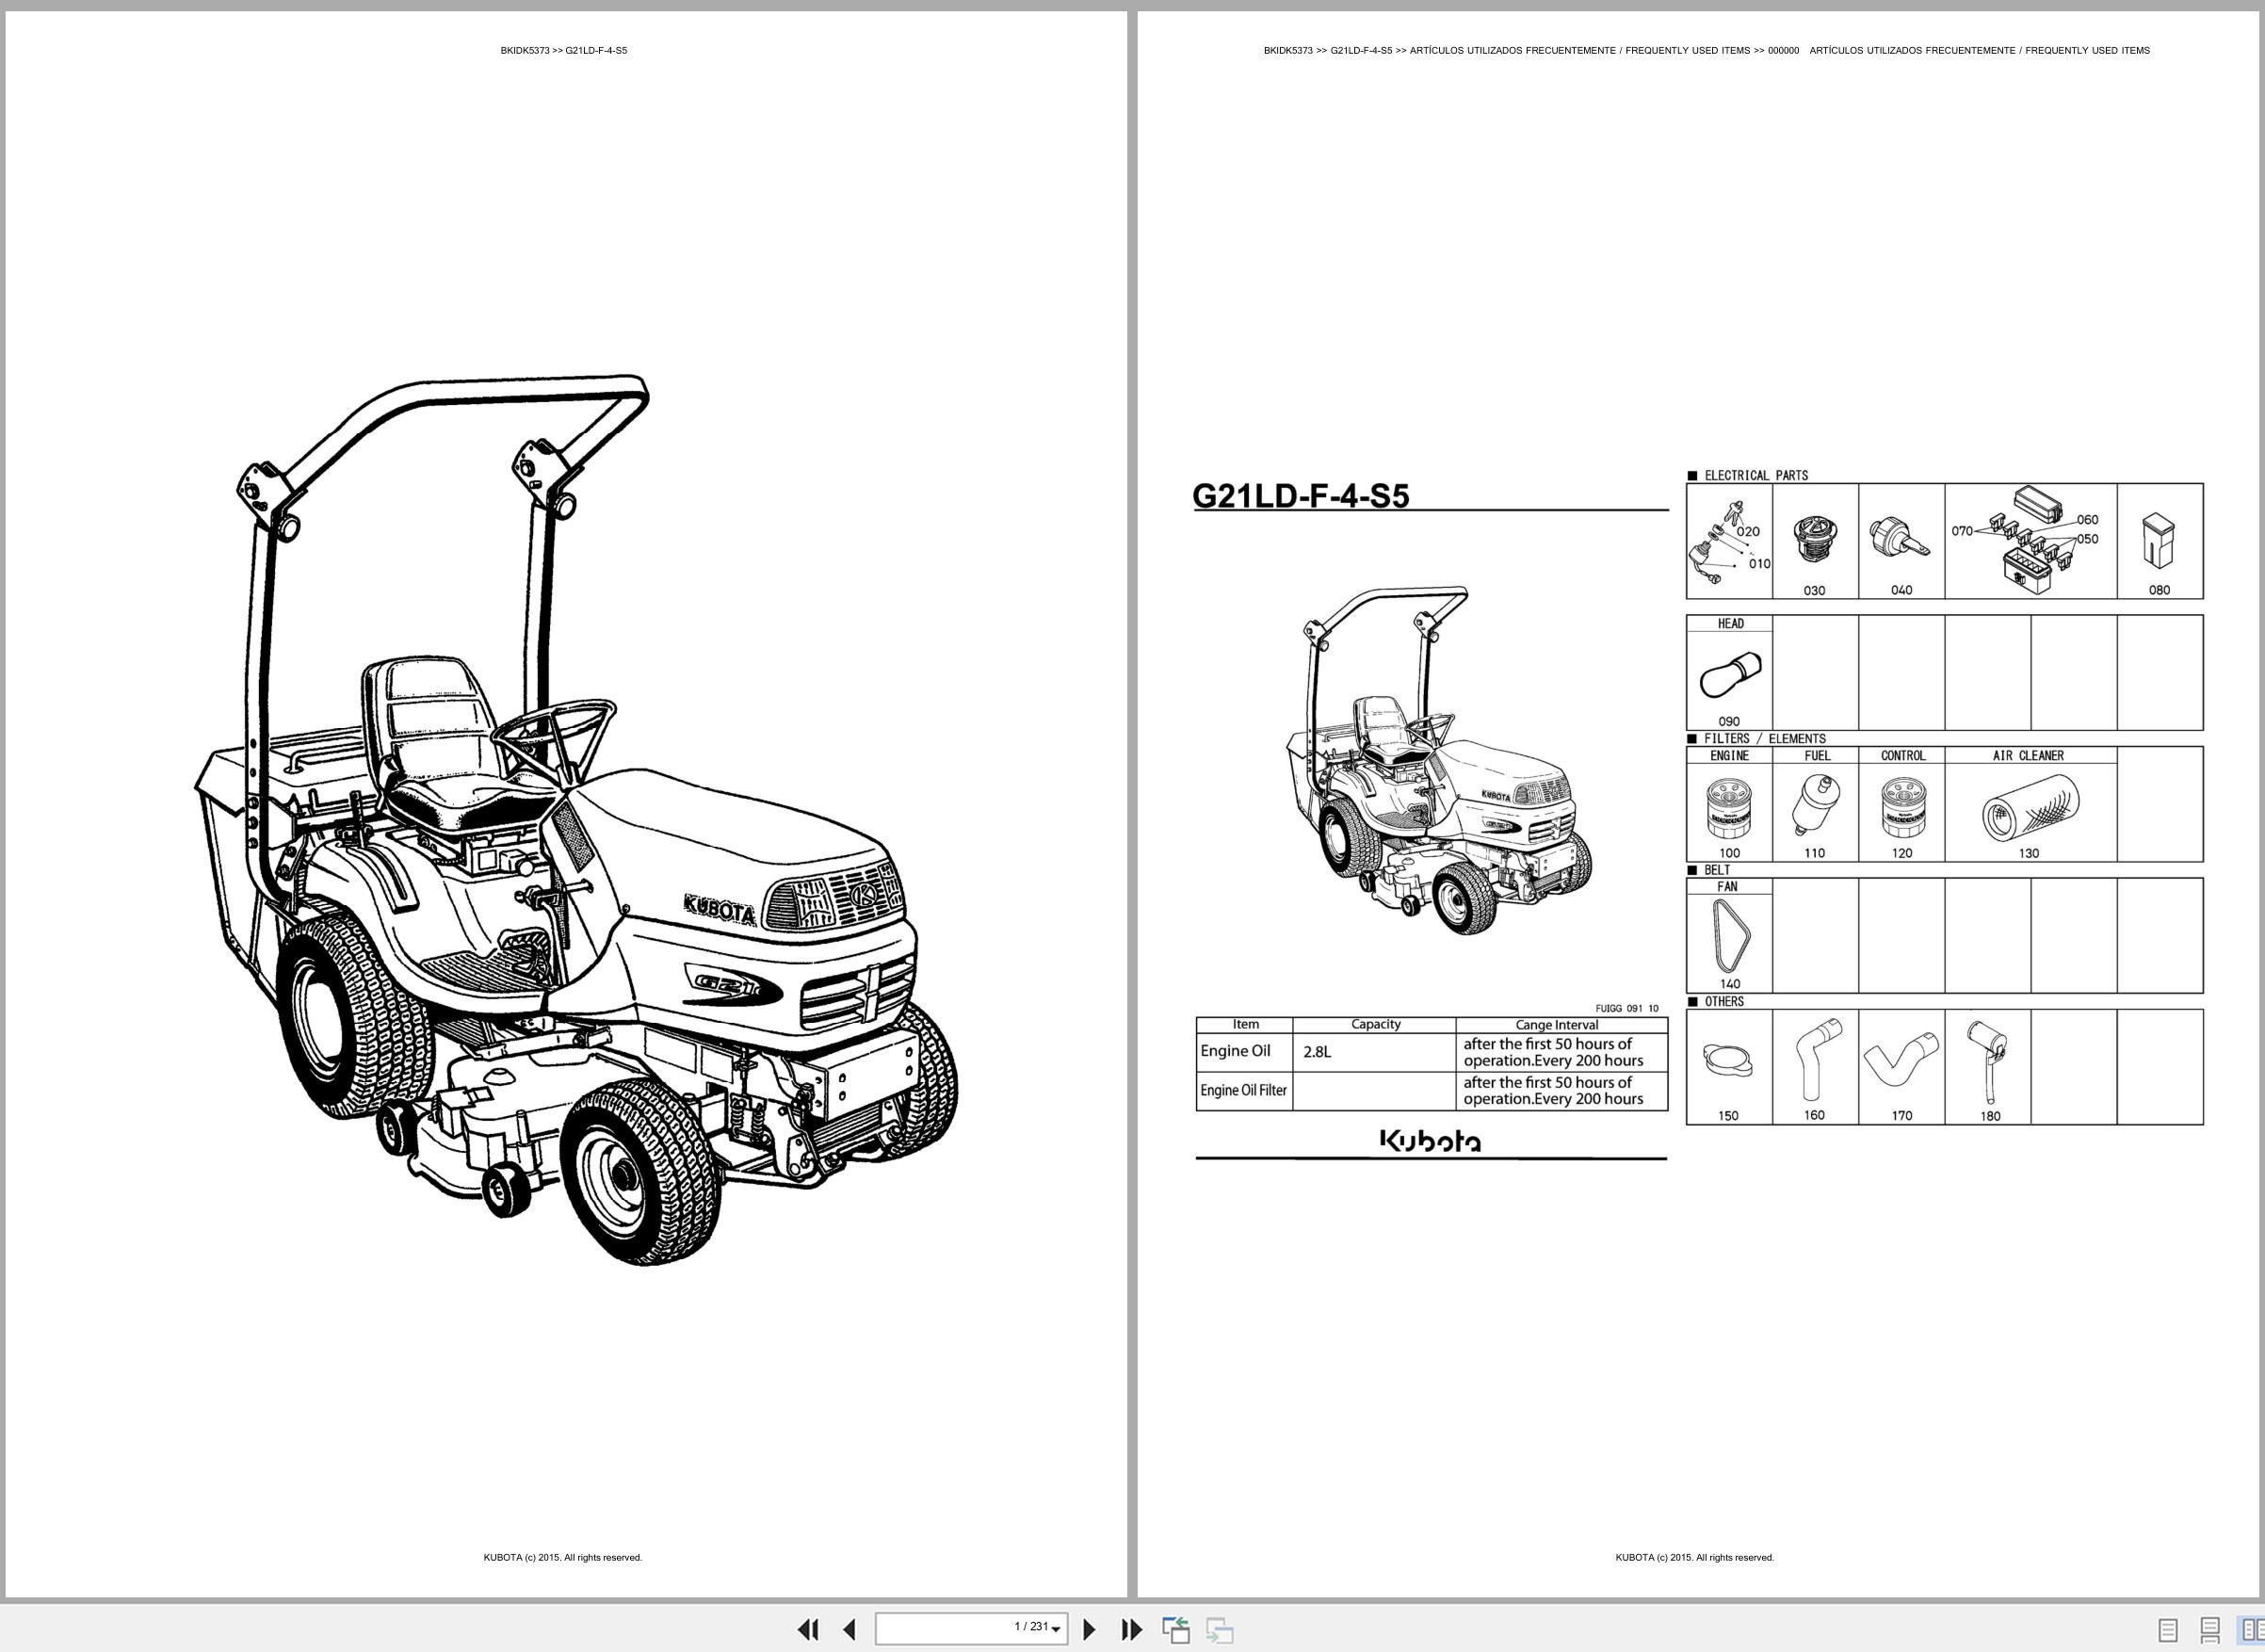
Task: Switch to continuous page view
Action: coord(2210,1630)
